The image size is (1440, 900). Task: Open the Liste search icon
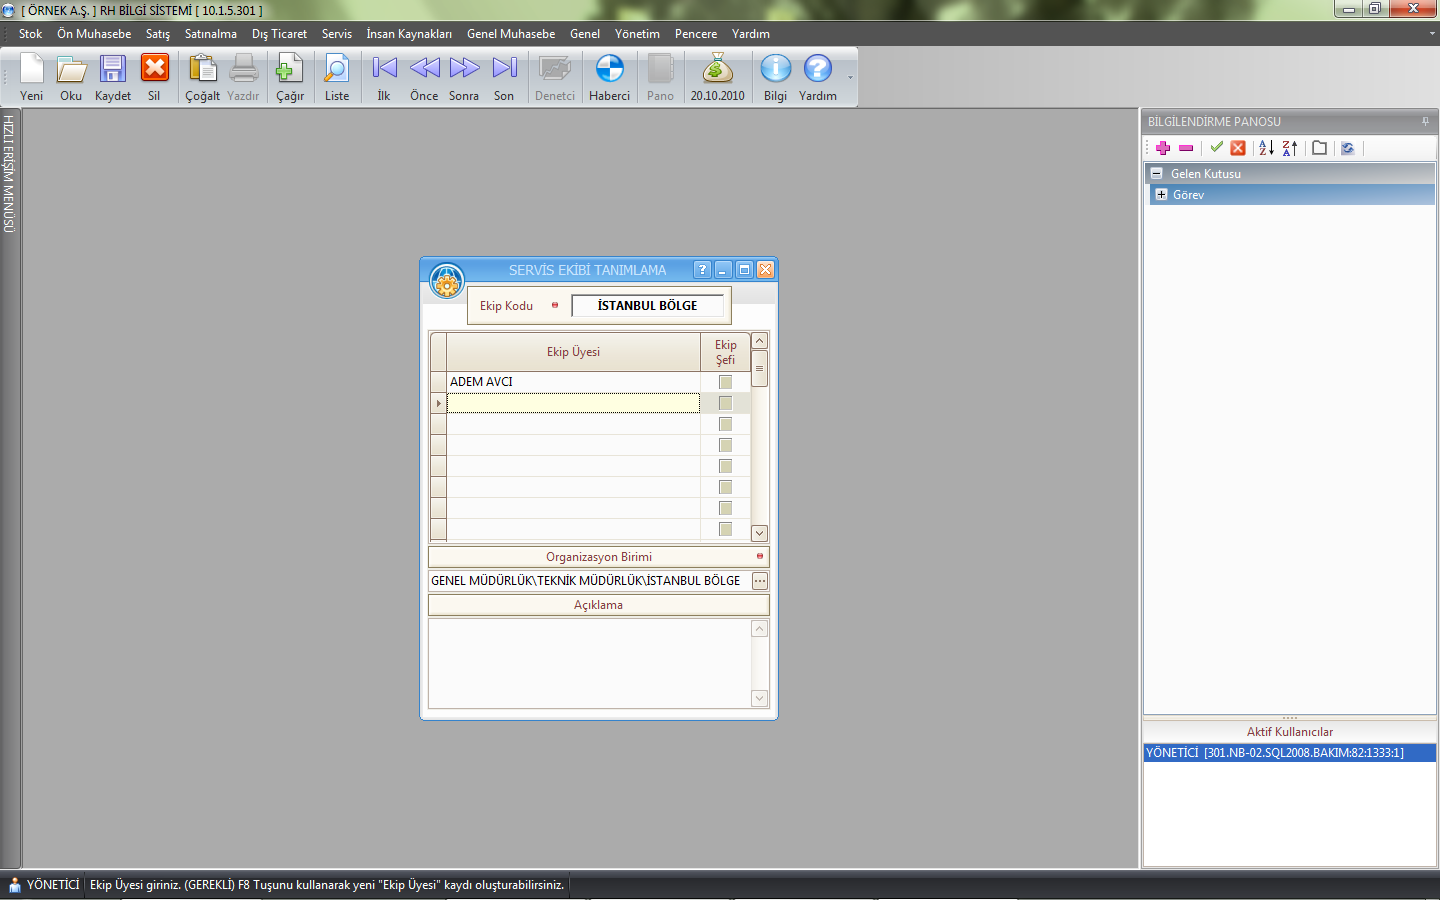point(337,70)
